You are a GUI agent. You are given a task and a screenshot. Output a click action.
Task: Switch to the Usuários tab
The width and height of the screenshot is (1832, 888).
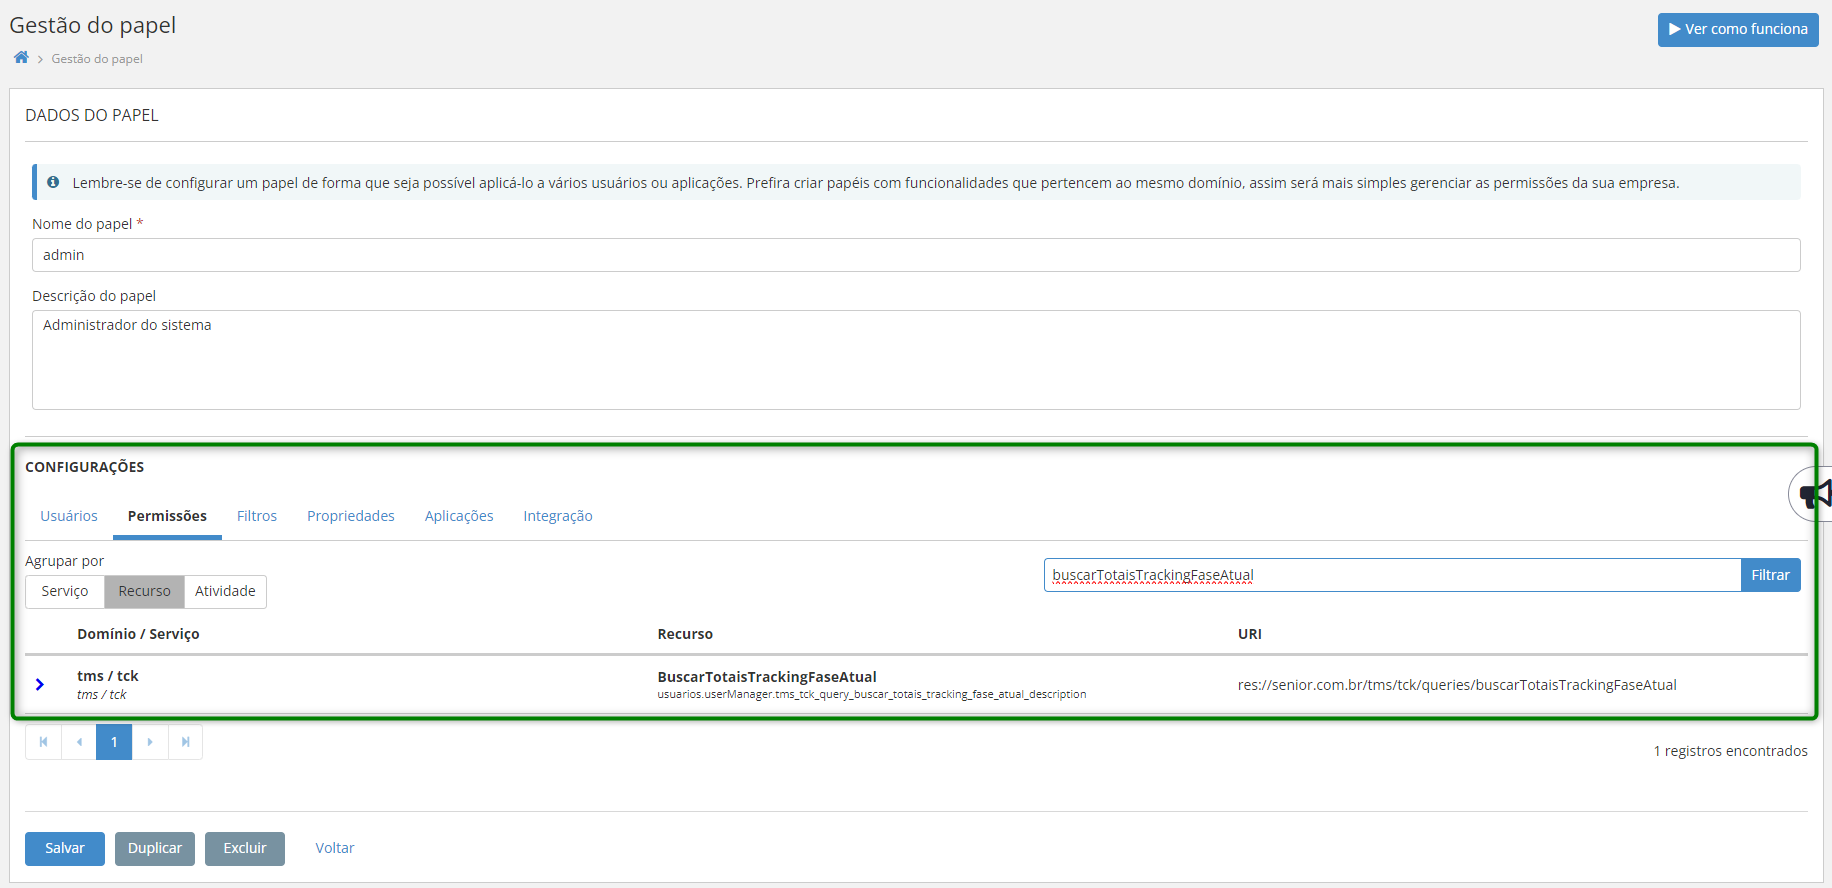point(69,516)
